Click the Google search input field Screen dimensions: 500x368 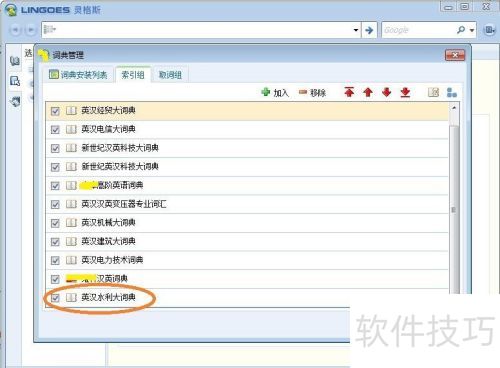point(419,30)
